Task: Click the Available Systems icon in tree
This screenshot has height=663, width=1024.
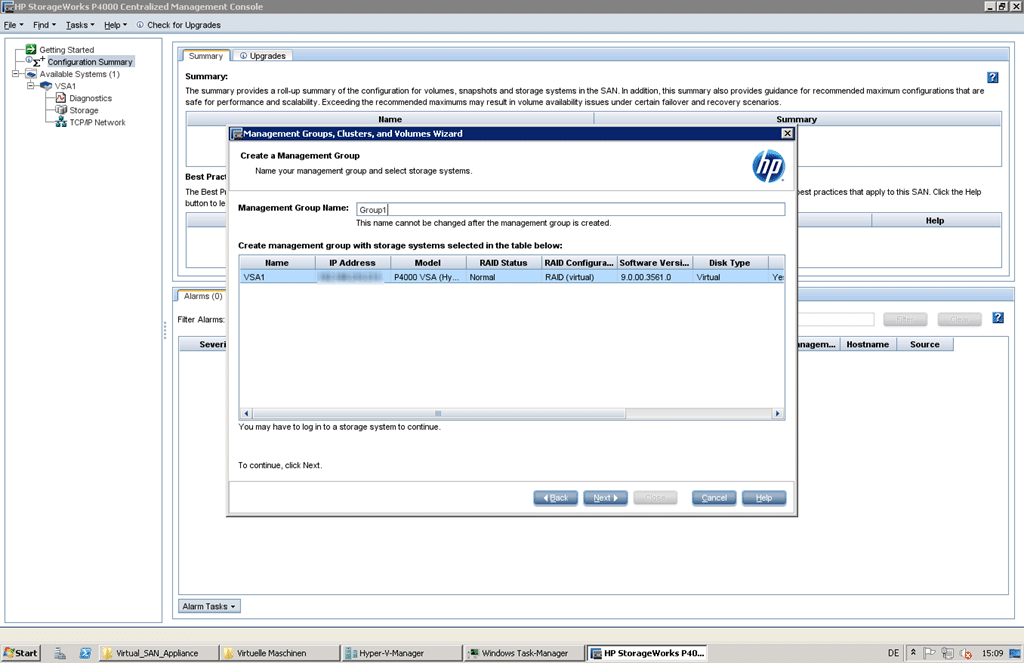Action: click(x=31, y=74)
